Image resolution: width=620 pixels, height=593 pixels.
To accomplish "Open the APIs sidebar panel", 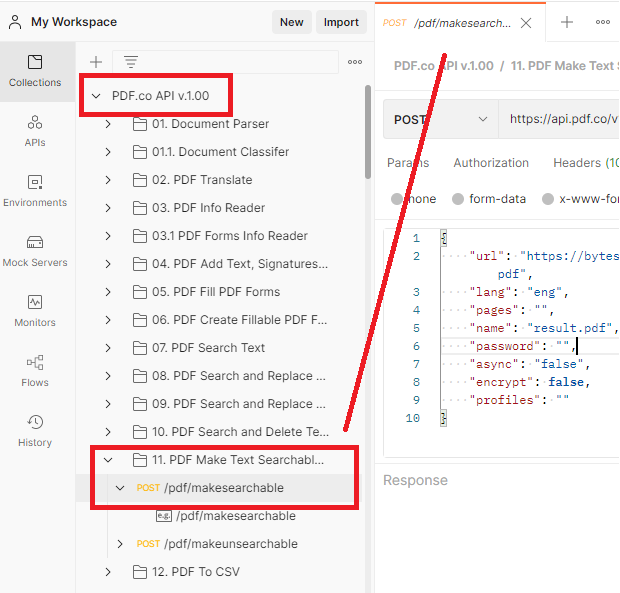I will (35, 131).
